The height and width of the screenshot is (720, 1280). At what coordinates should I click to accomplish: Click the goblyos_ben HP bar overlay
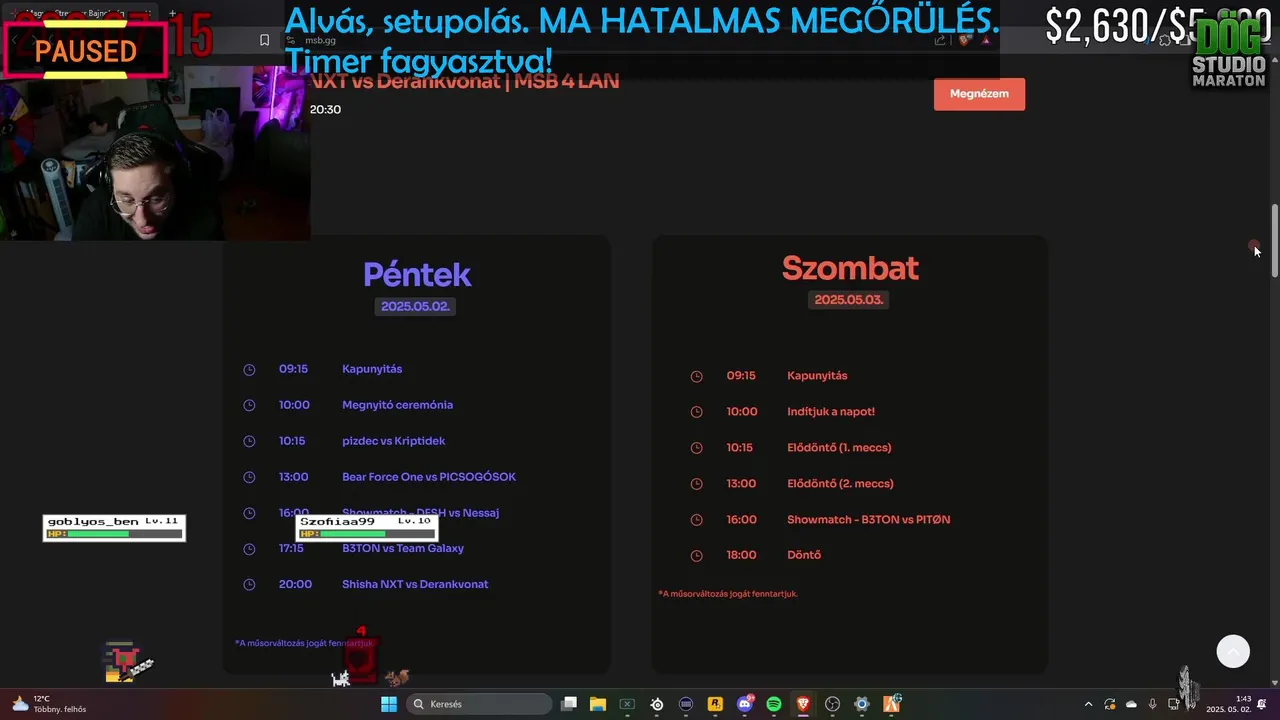coord(114,527)
